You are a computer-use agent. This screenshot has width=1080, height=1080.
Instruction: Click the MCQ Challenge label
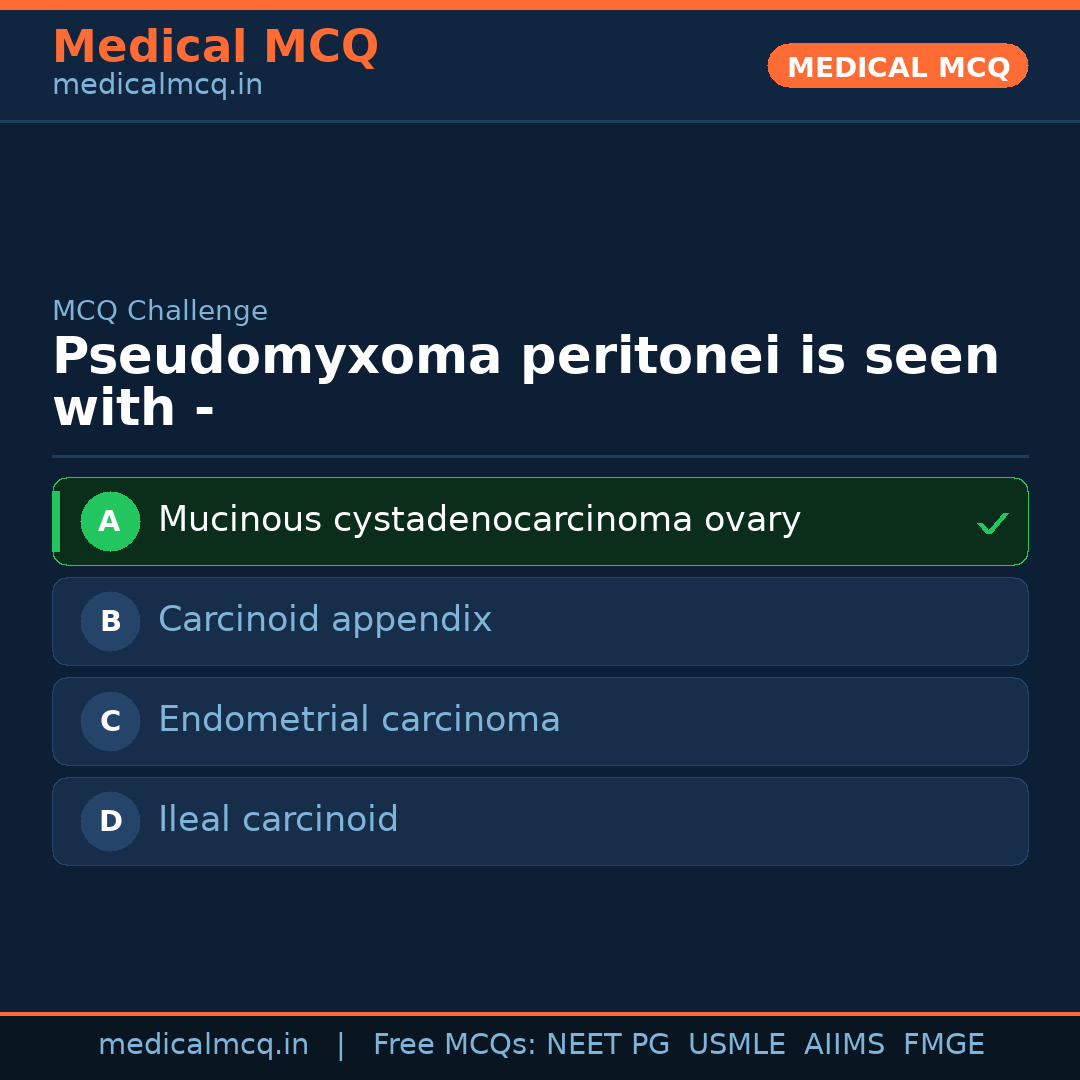[x=160, y=311]
